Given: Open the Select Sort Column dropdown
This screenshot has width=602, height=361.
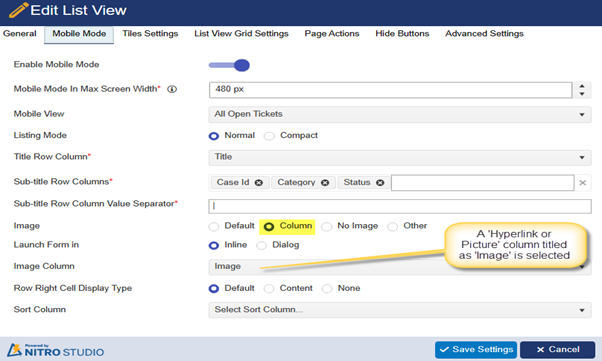Looking at the screenshot, I should (400, 310).
